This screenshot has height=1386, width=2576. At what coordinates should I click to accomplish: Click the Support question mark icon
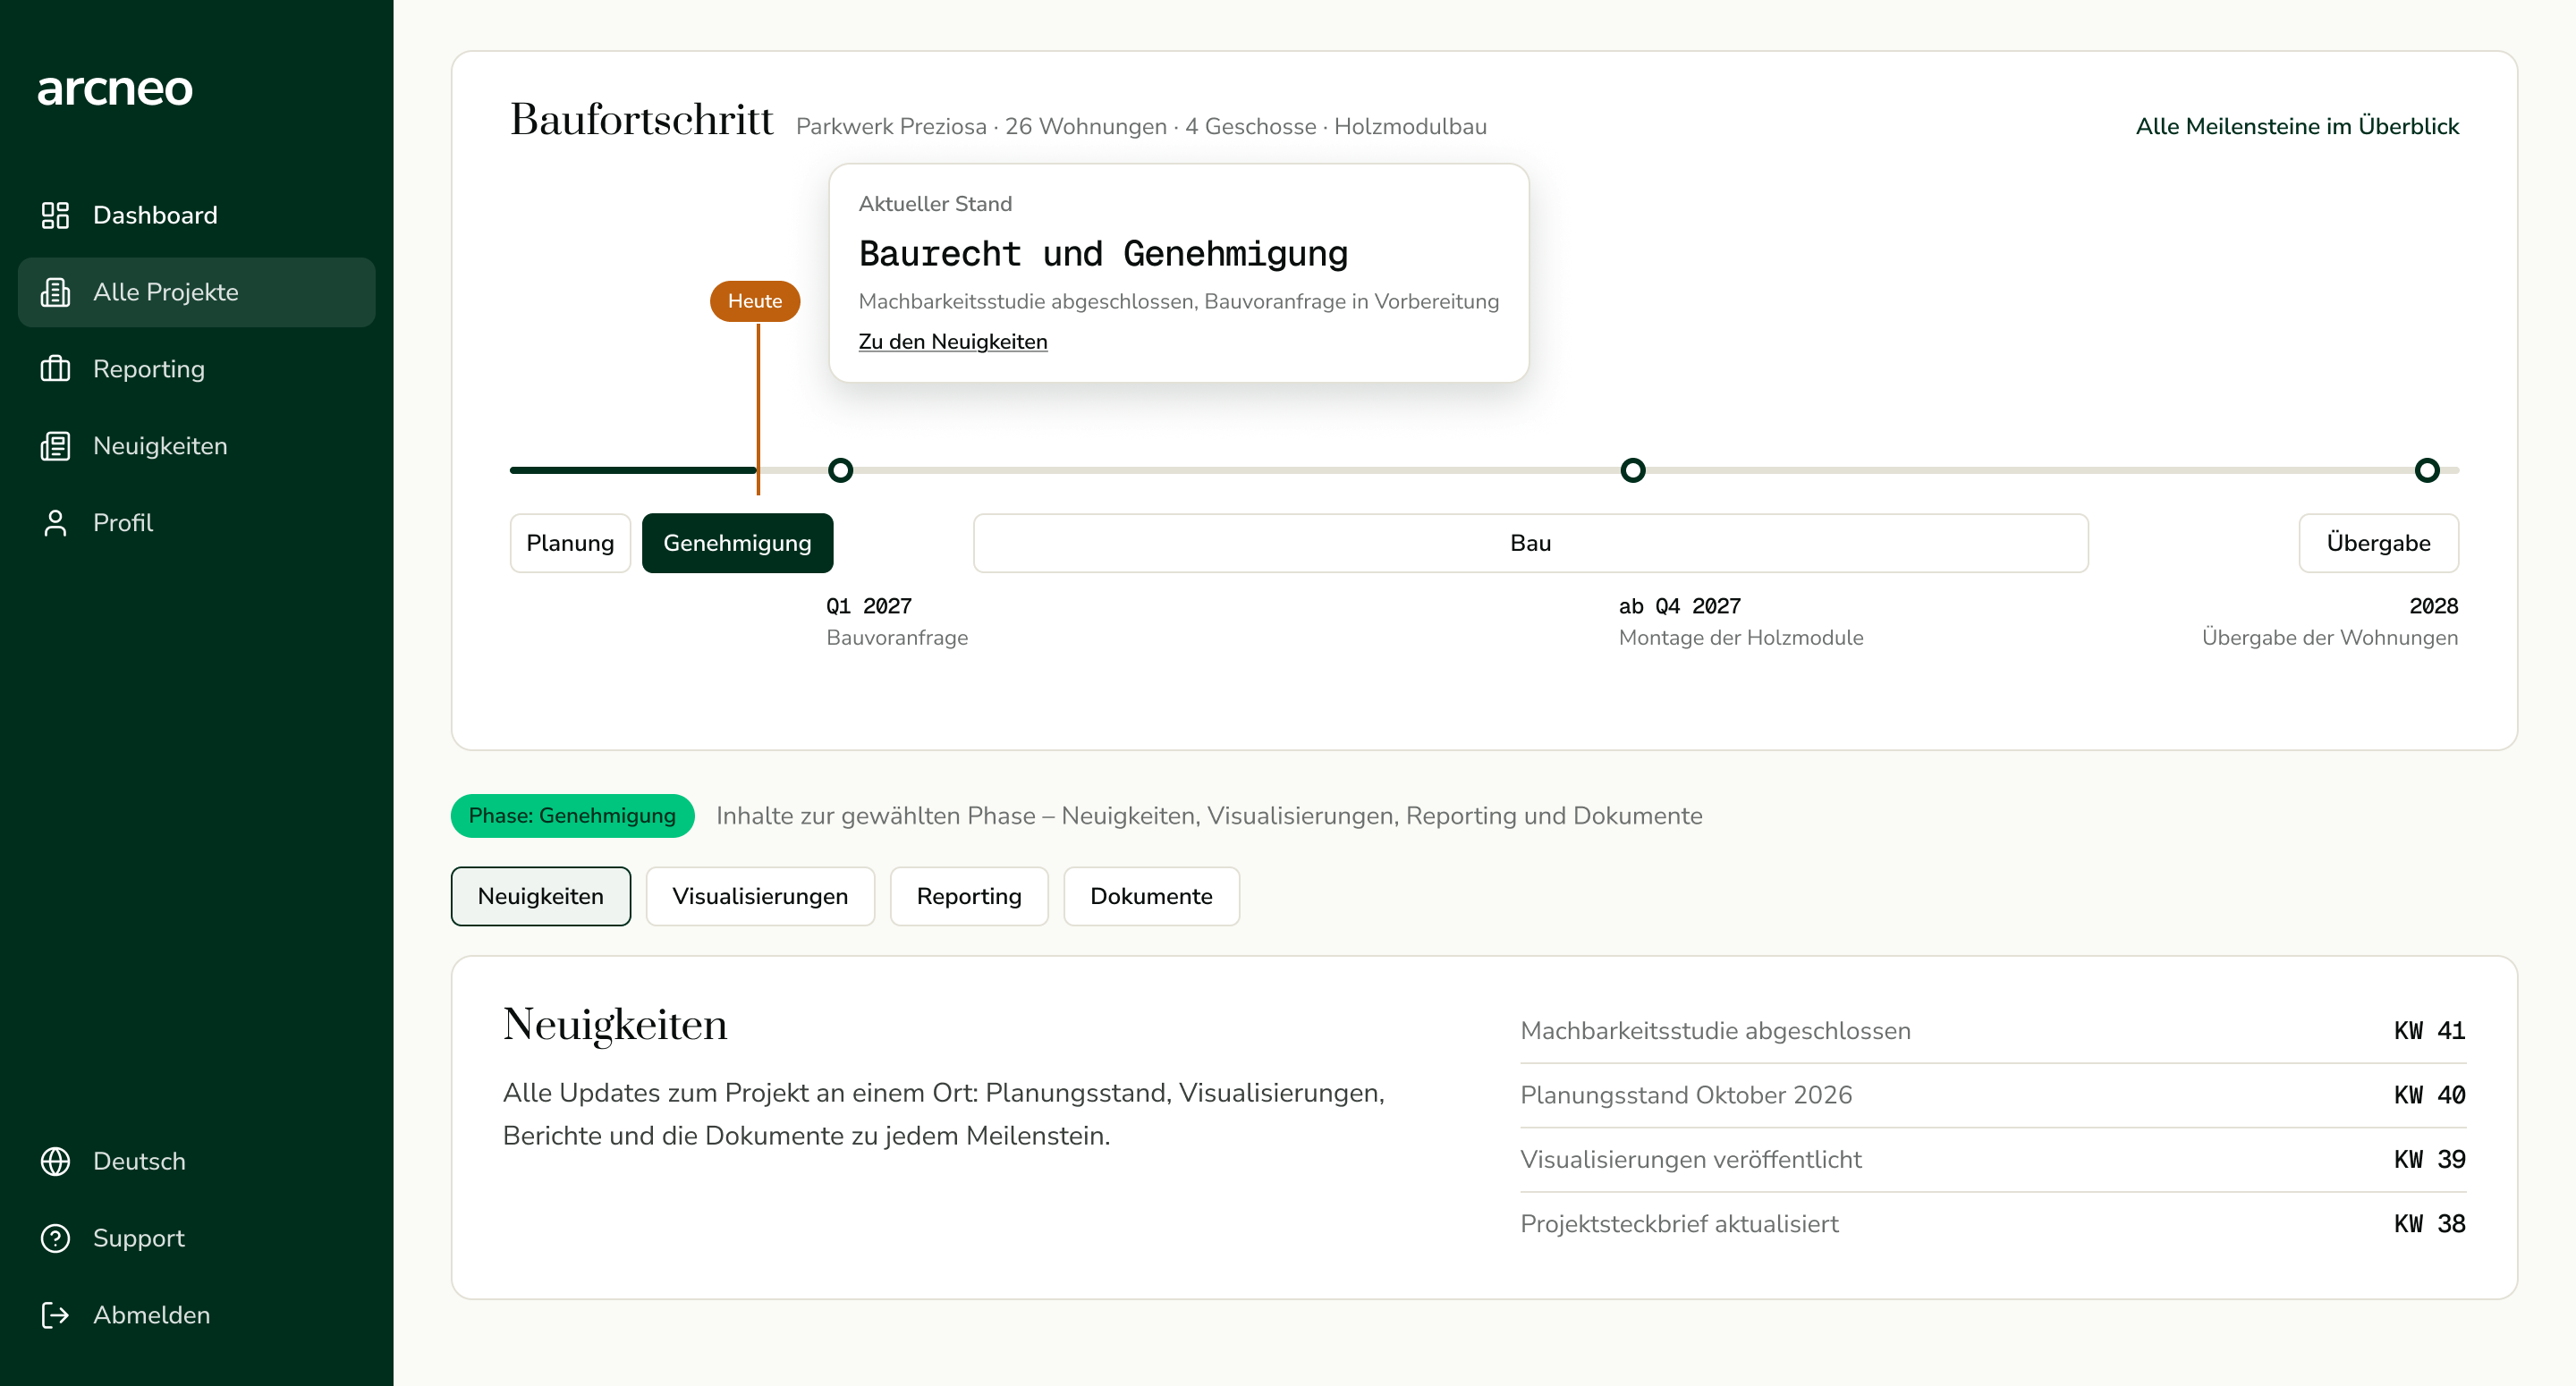[55, 1238]
